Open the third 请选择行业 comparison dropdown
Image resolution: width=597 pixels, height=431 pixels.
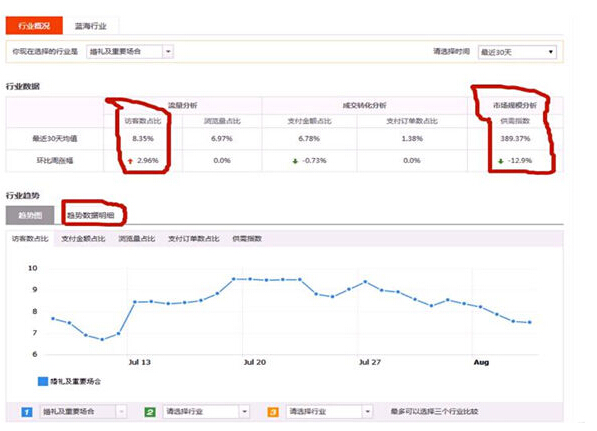[x=329, y=412]
